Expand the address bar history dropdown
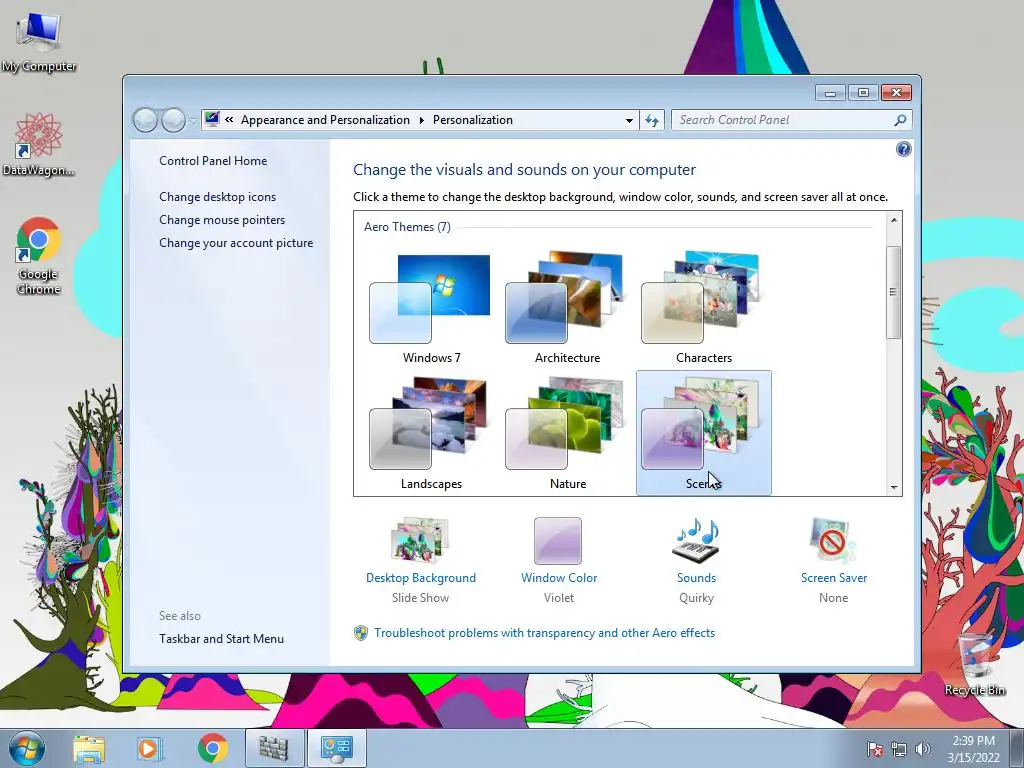 tap(629, 120)
